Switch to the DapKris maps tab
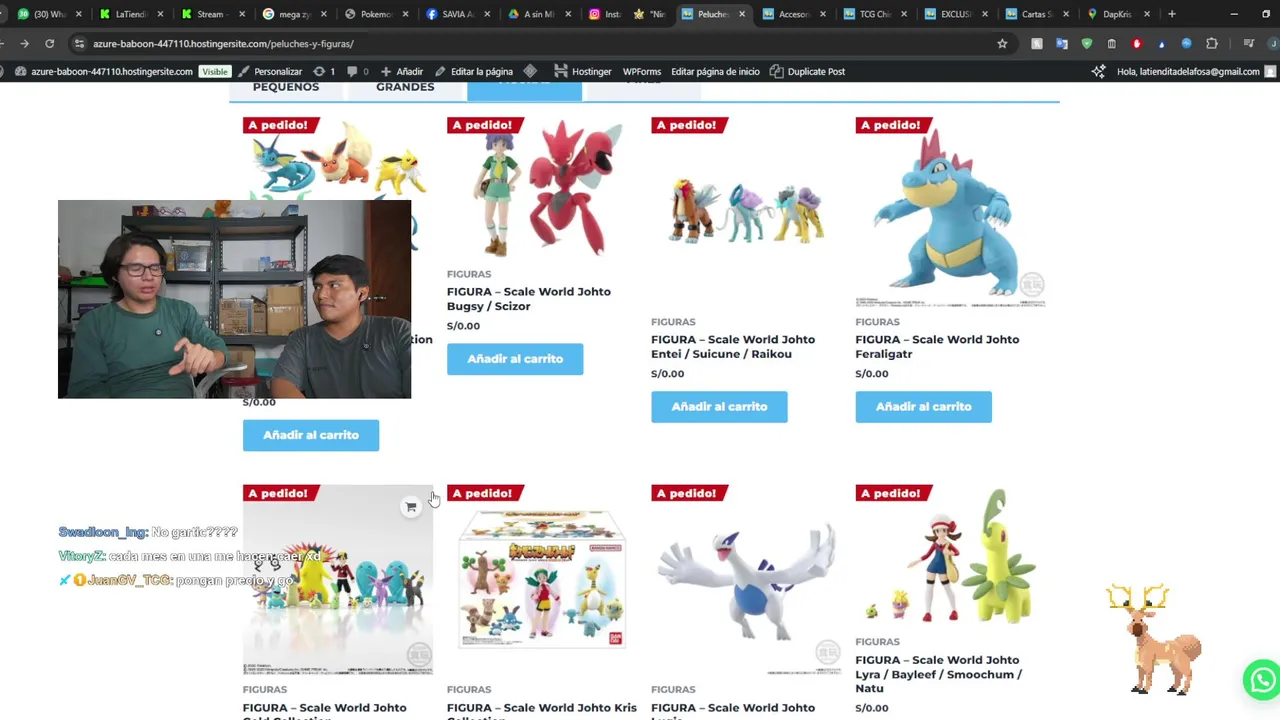 [1116, 14]
